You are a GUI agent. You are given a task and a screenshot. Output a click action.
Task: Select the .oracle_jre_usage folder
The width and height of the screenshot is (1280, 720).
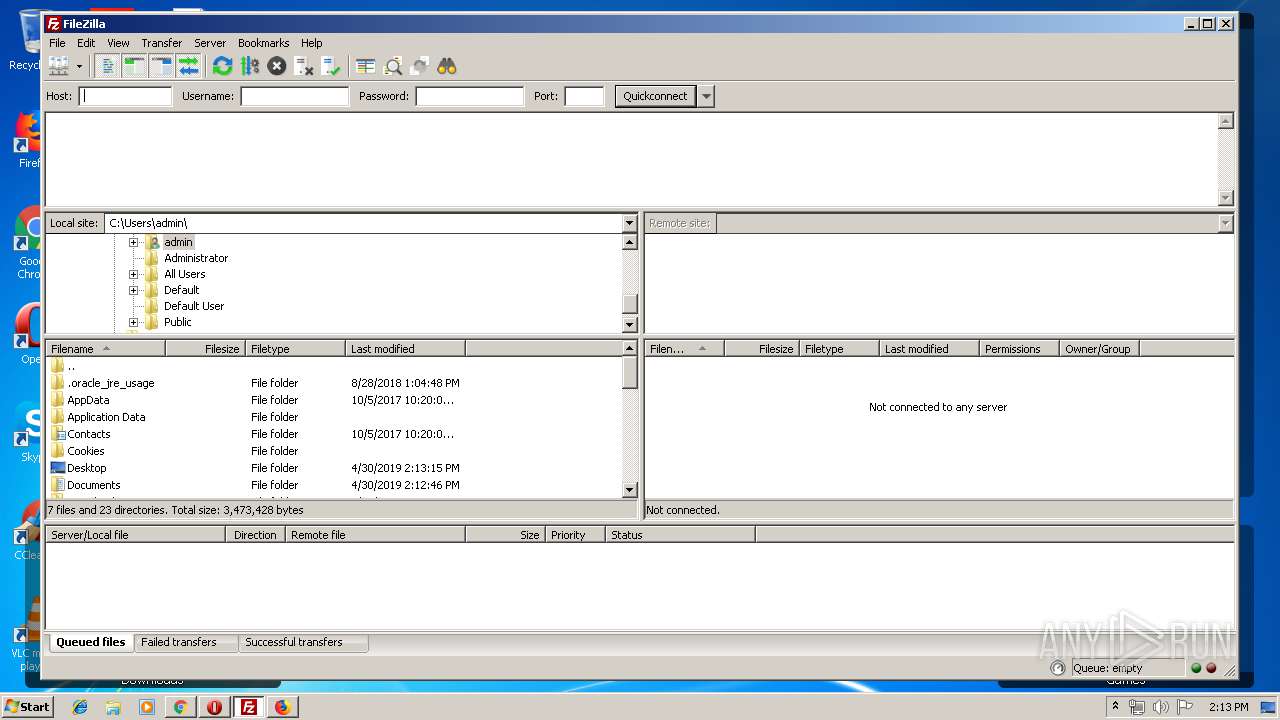pos(334,383)
